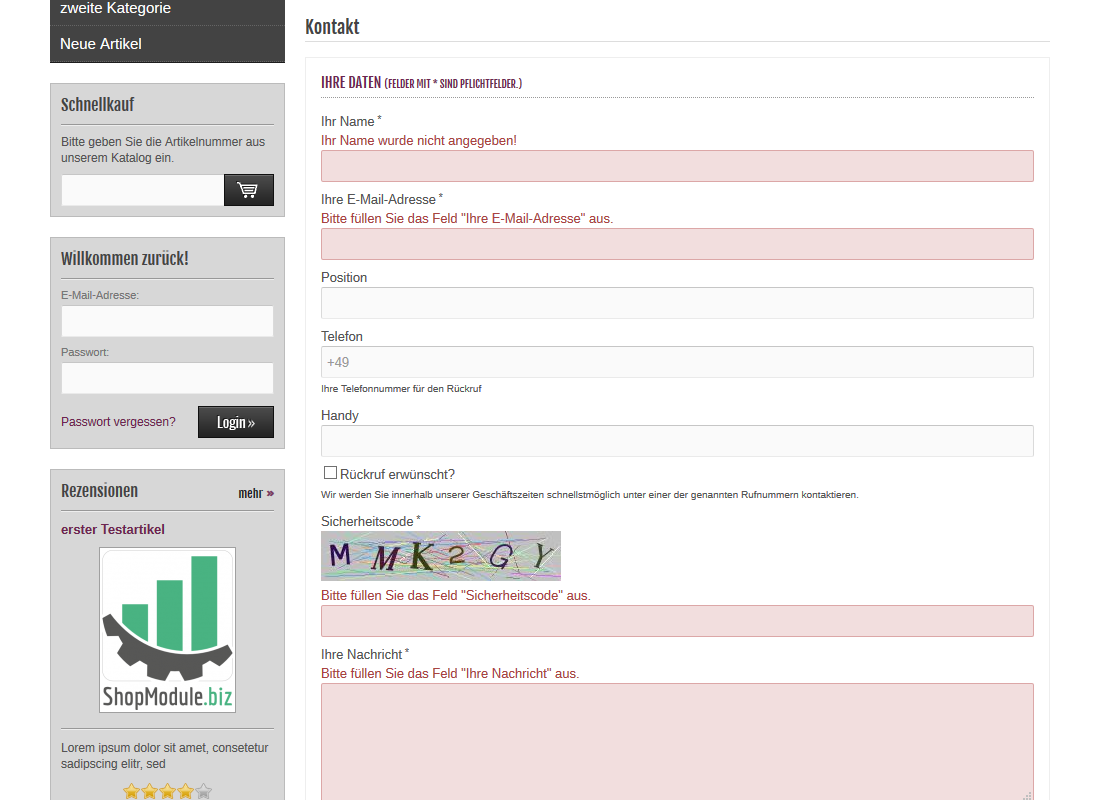This screenshot has width=1100, height=800.
Task: Click the Position input field
Action: [x=677, y=303]
